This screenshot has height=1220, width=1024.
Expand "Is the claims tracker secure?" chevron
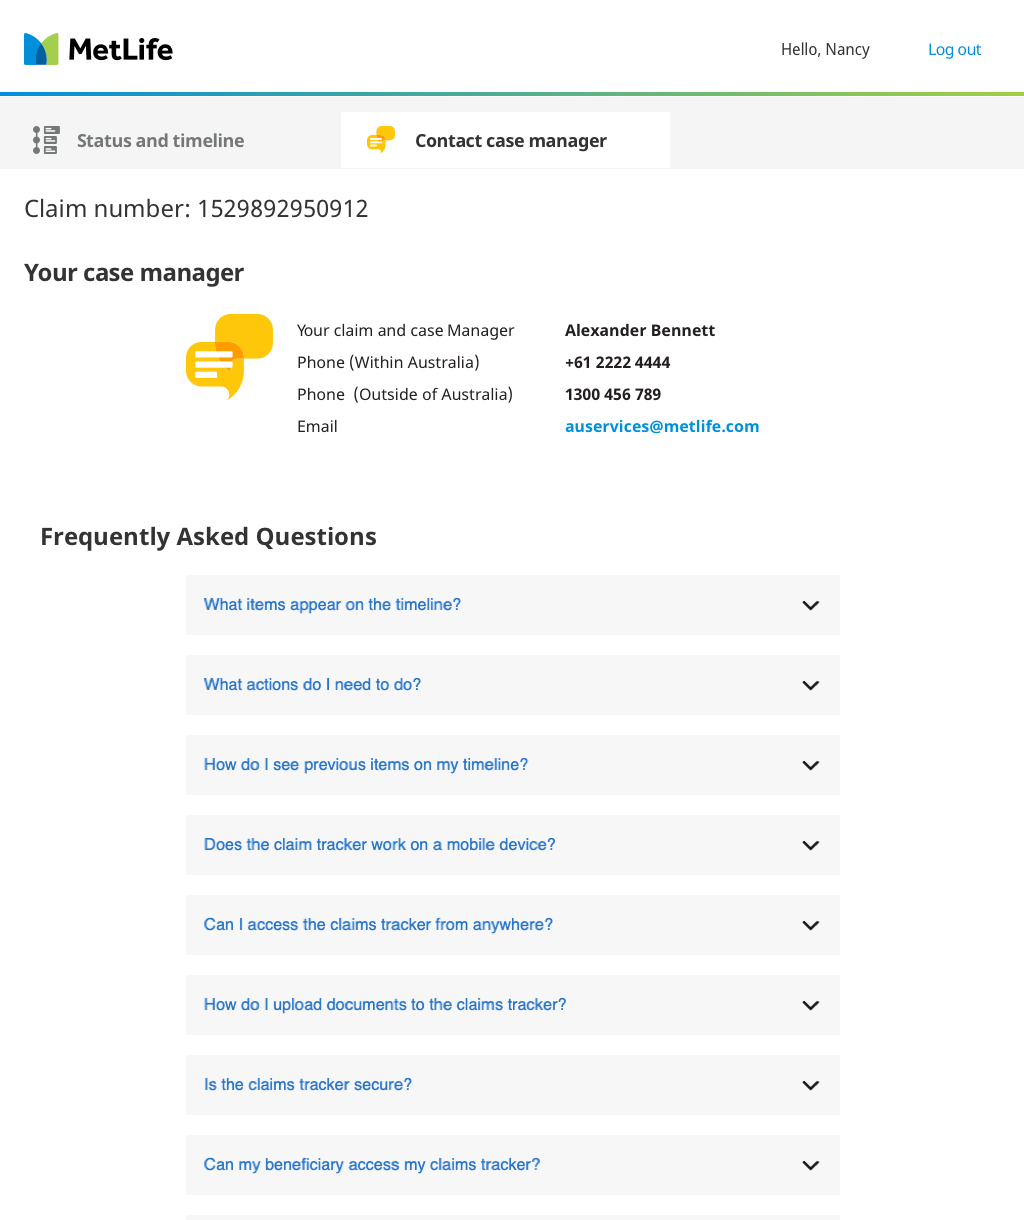[x=811, y=1085]
